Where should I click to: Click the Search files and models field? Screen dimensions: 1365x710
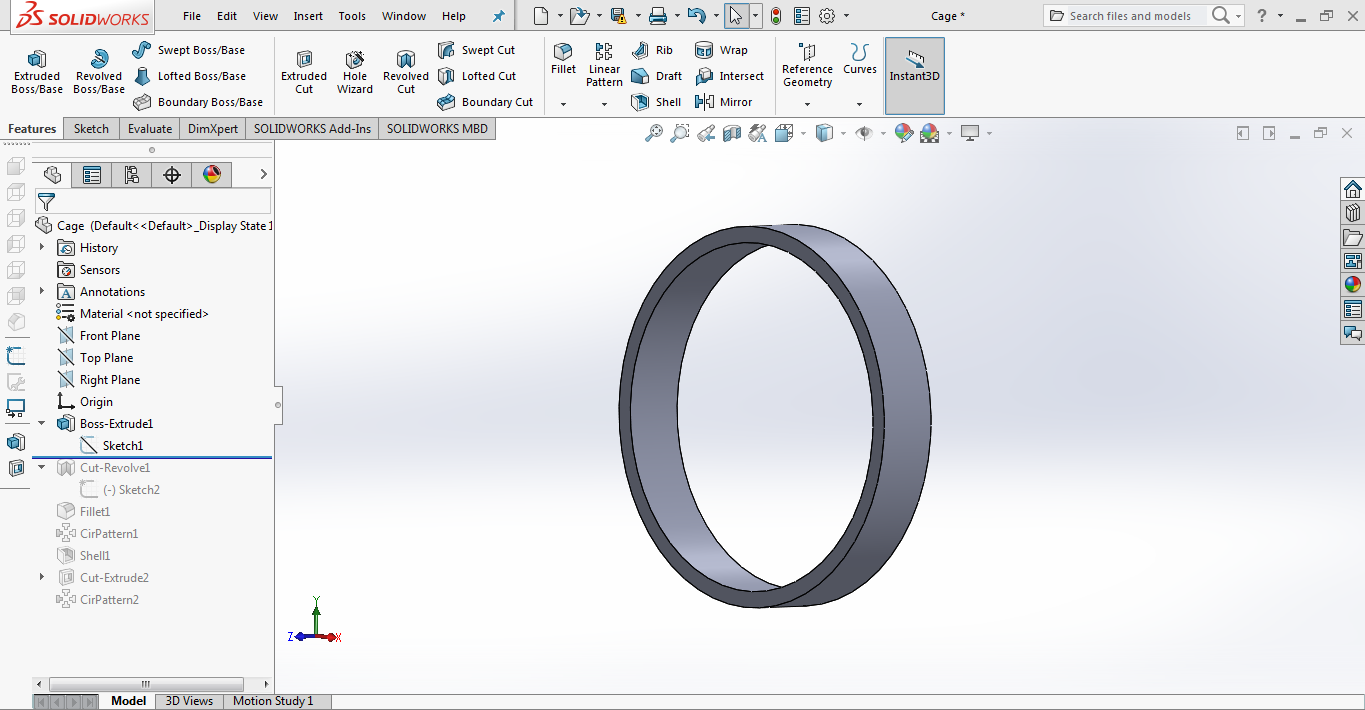pyautogui.click(x=1130, y=16)
